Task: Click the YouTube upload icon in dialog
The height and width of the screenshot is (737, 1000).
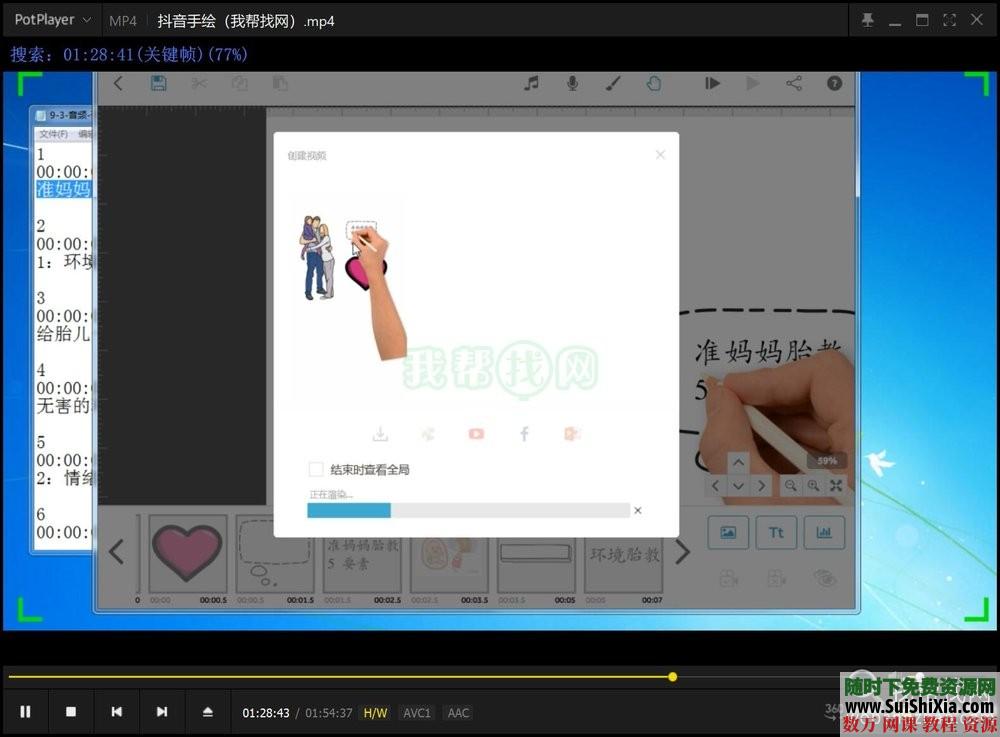Action: [476, 433]
